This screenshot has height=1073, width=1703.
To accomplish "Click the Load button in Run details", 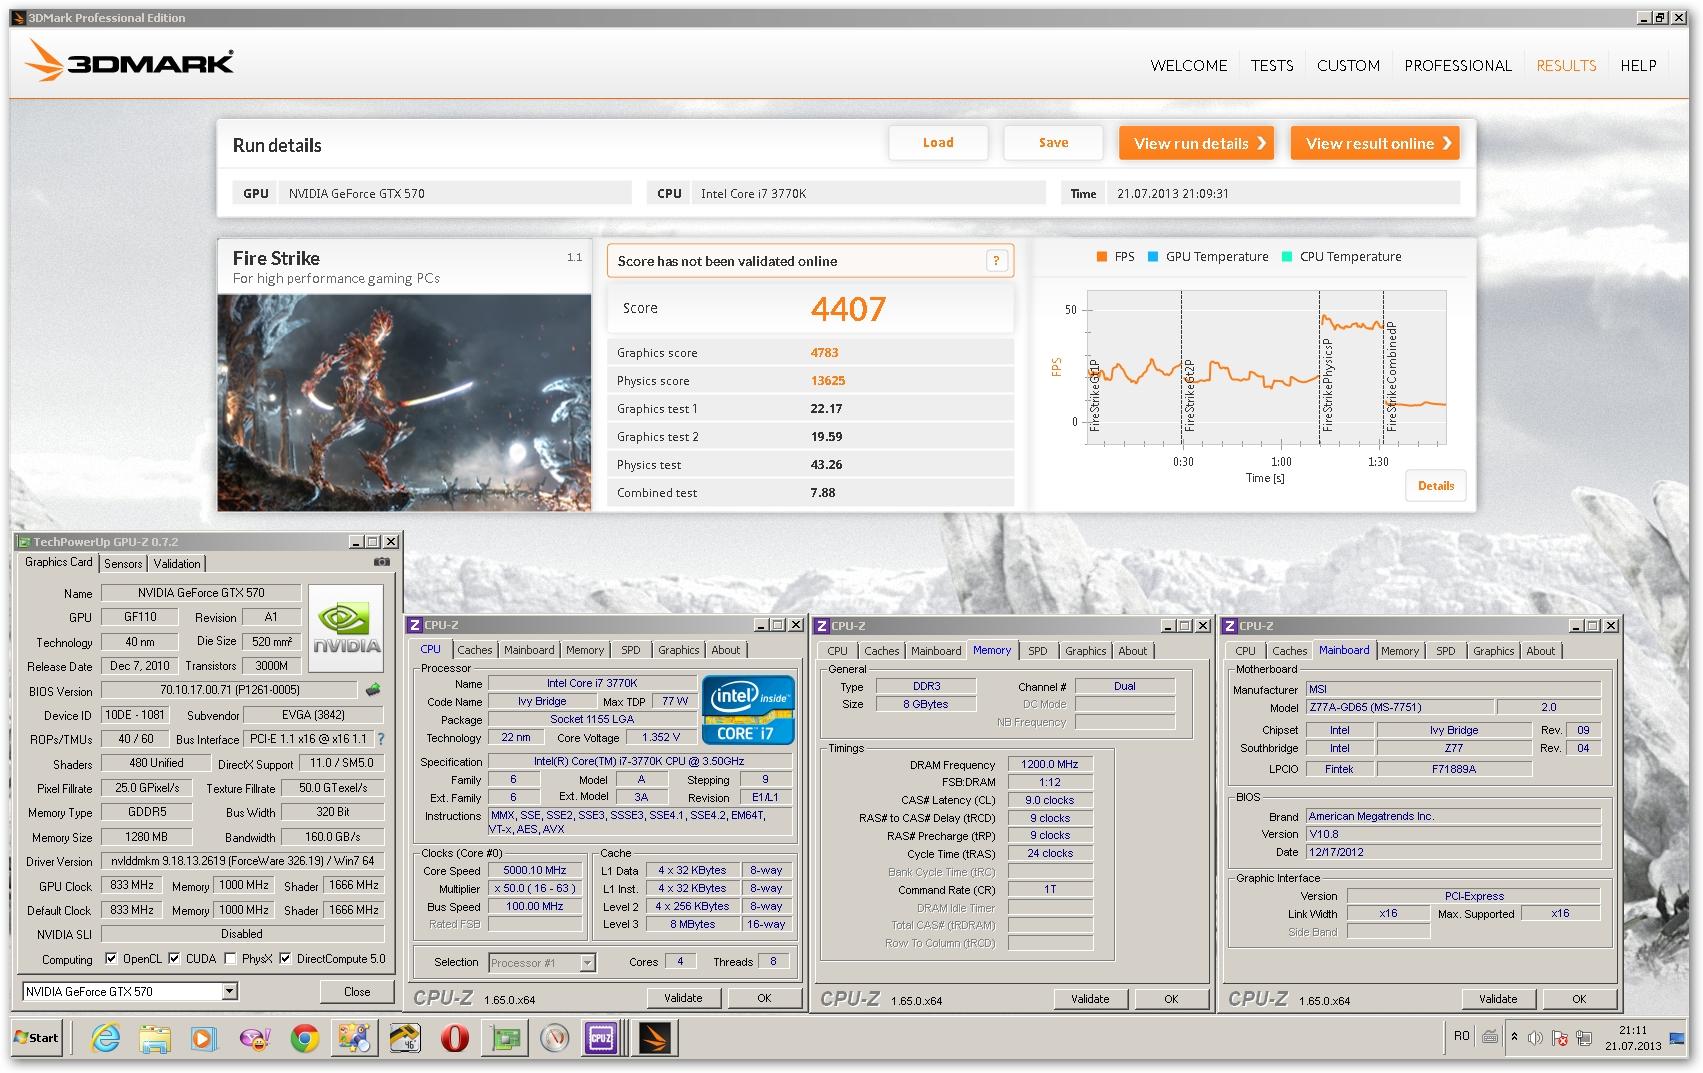I will (x=938, y=143).
